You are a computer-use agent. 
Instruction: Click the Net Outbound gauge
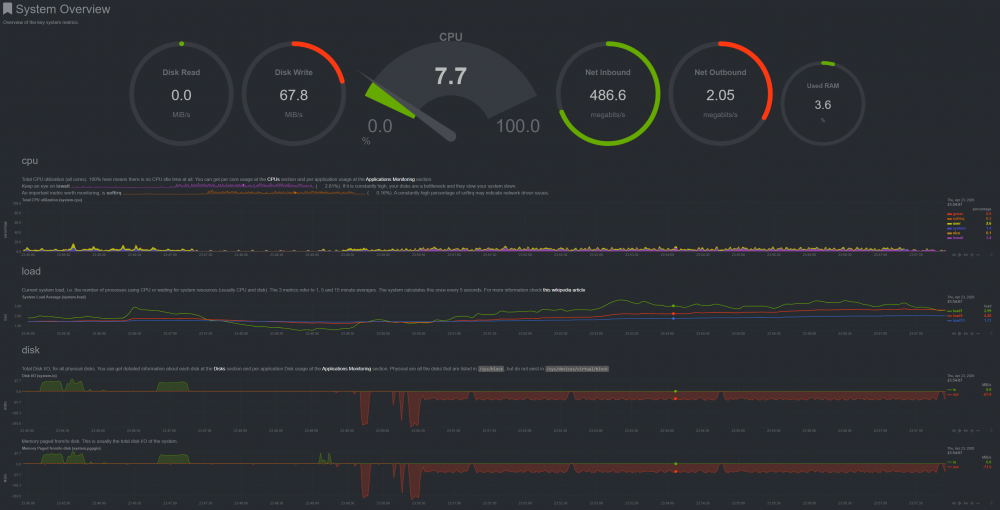(x=720, y=94)
